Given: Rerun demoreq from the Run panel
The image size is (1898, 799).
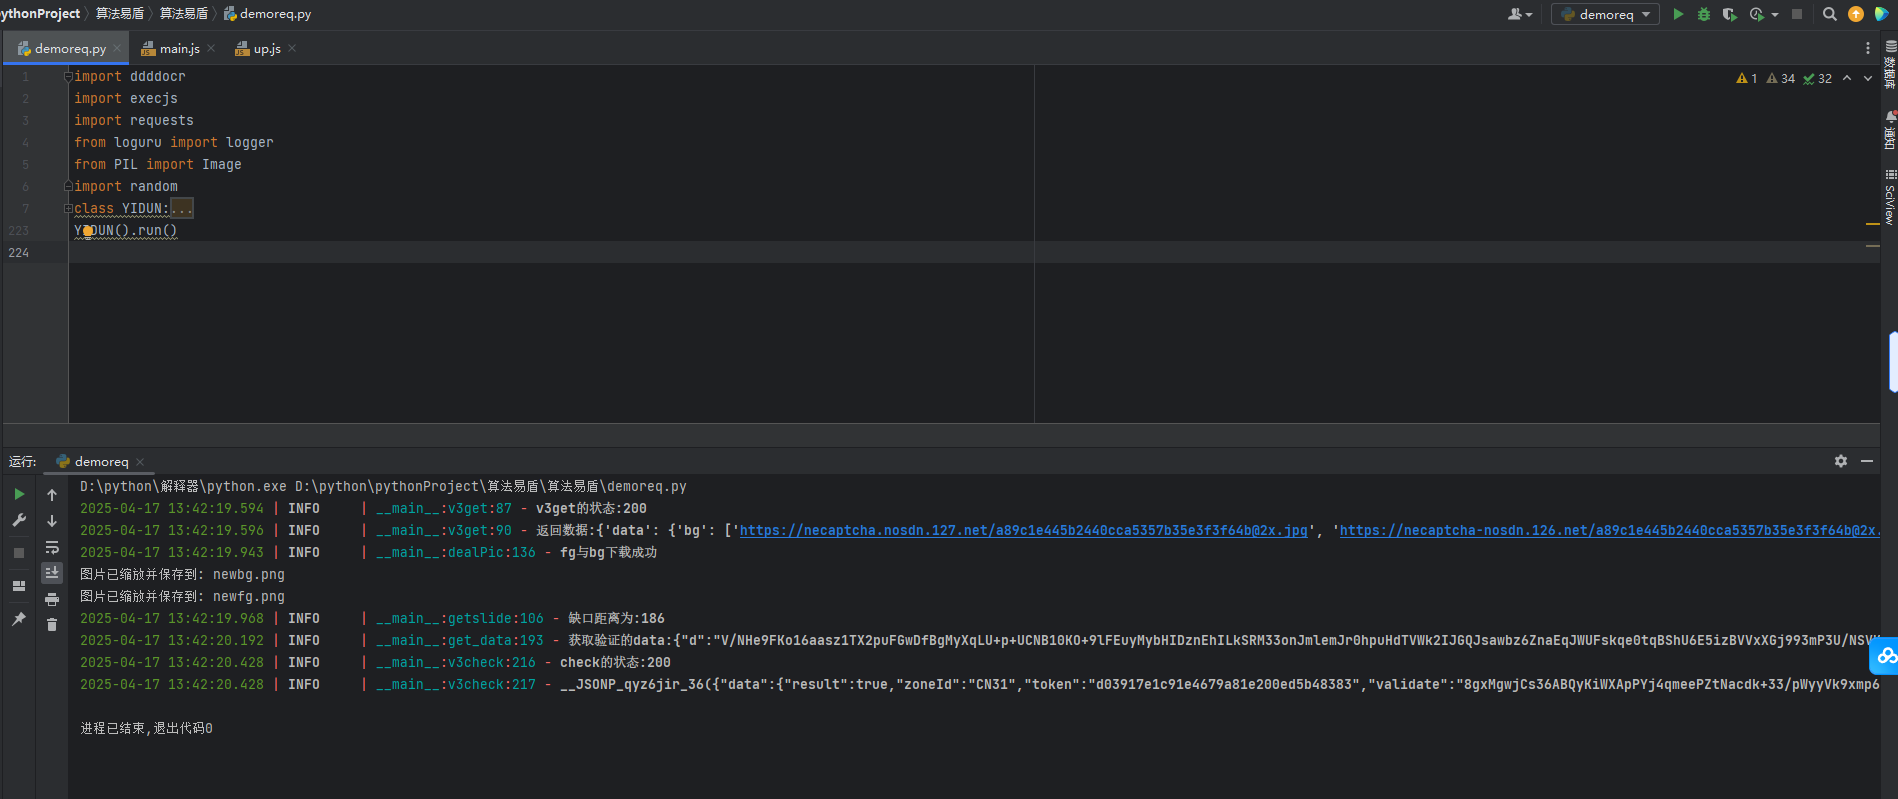Looking at the screenshot, I should 19,494.
